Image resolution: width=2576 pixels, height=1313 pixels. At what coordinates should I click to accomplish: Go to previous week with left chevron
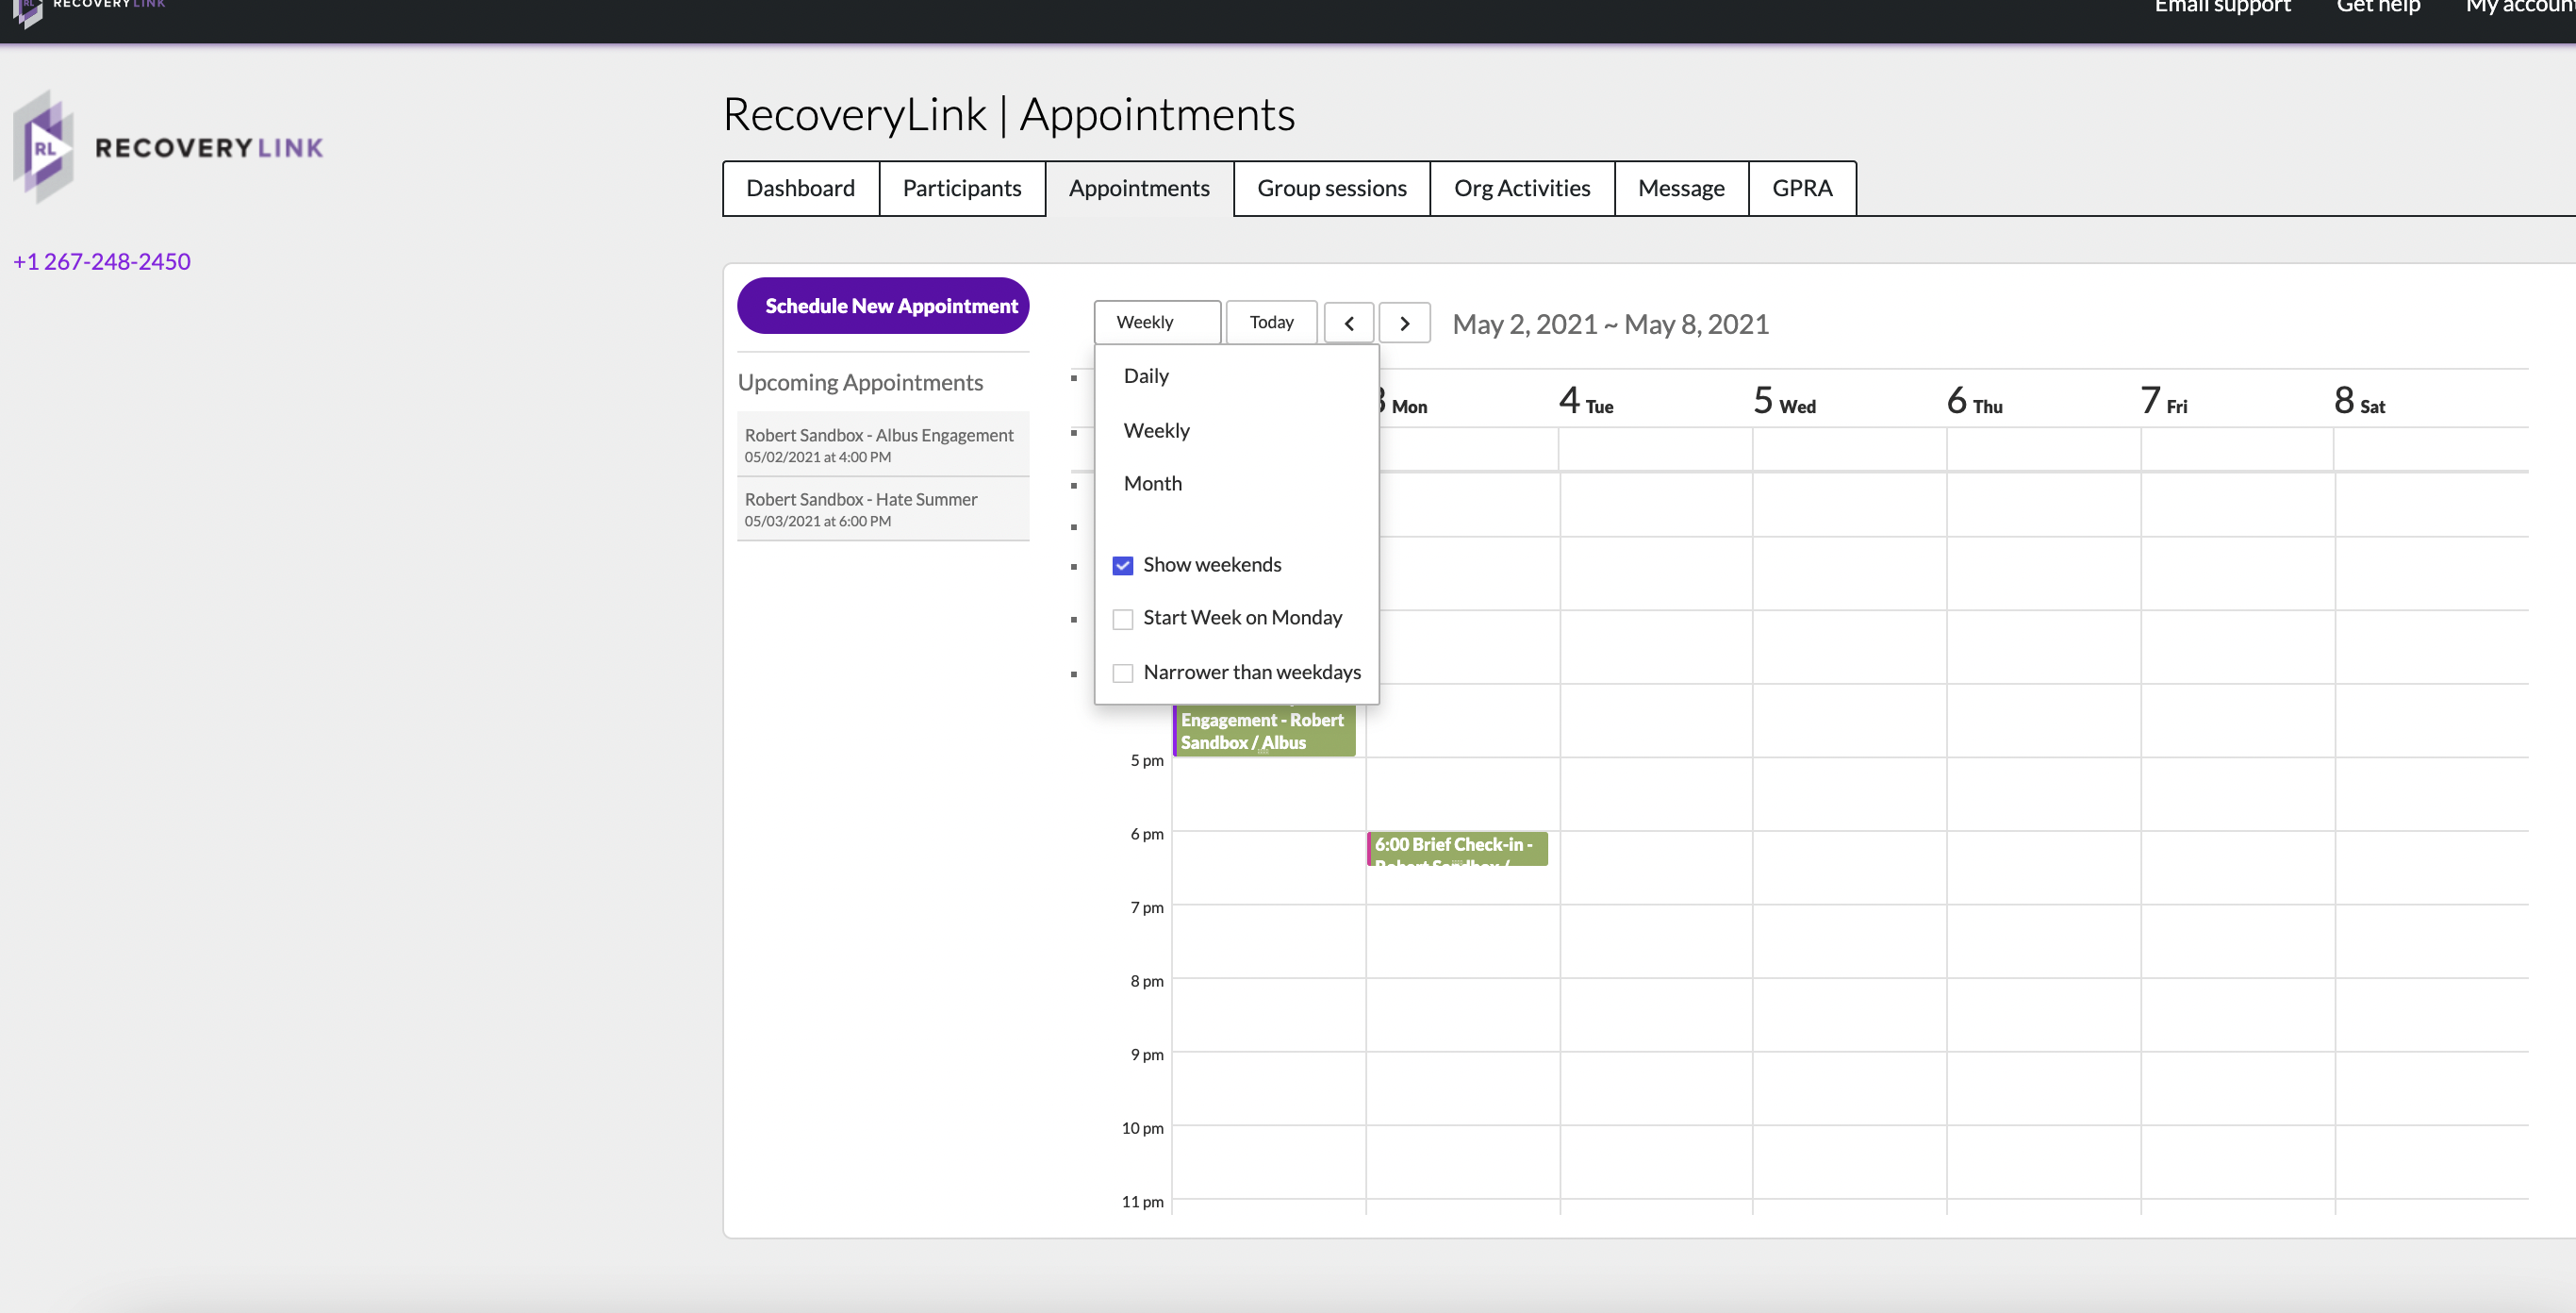pyautogui.click(x=1349, y=323)
